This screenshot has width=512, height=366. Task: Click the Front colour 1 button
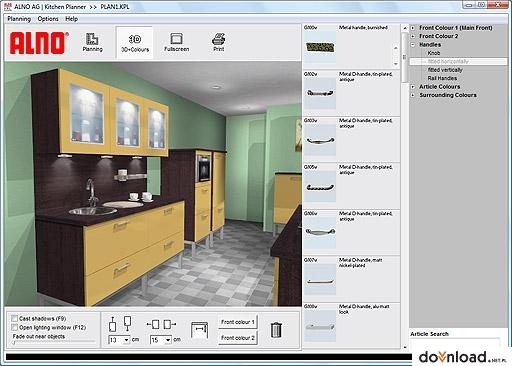coord(238,322)
